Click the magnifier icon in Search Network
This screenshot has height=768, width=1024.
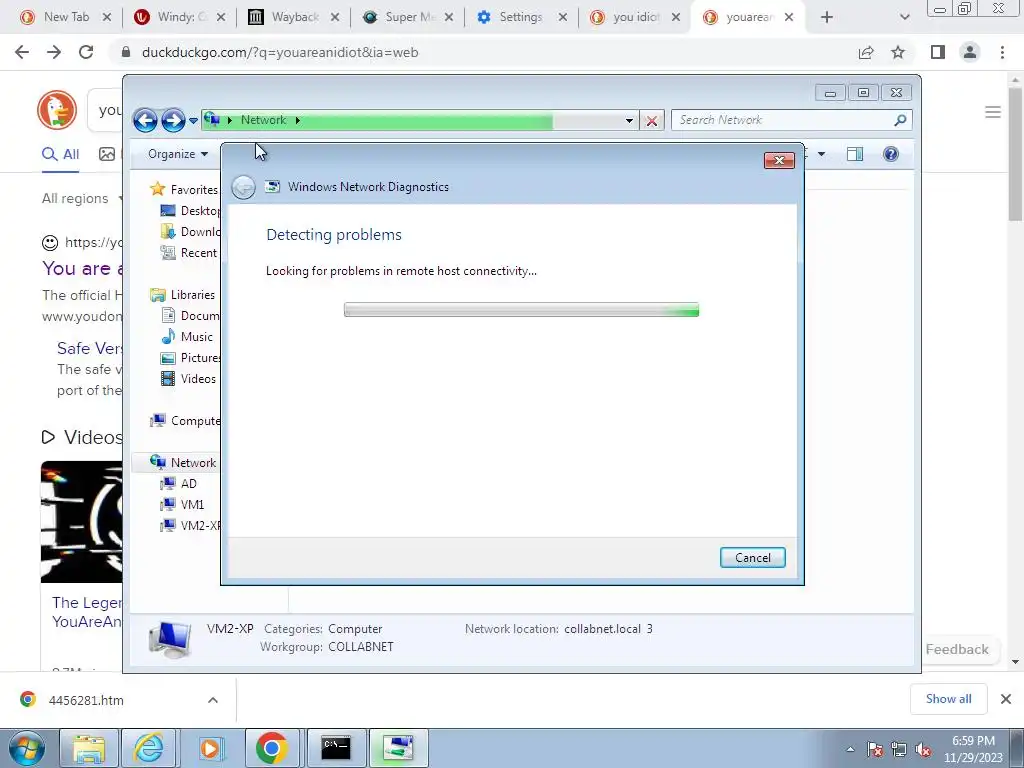tap(900, 120)
